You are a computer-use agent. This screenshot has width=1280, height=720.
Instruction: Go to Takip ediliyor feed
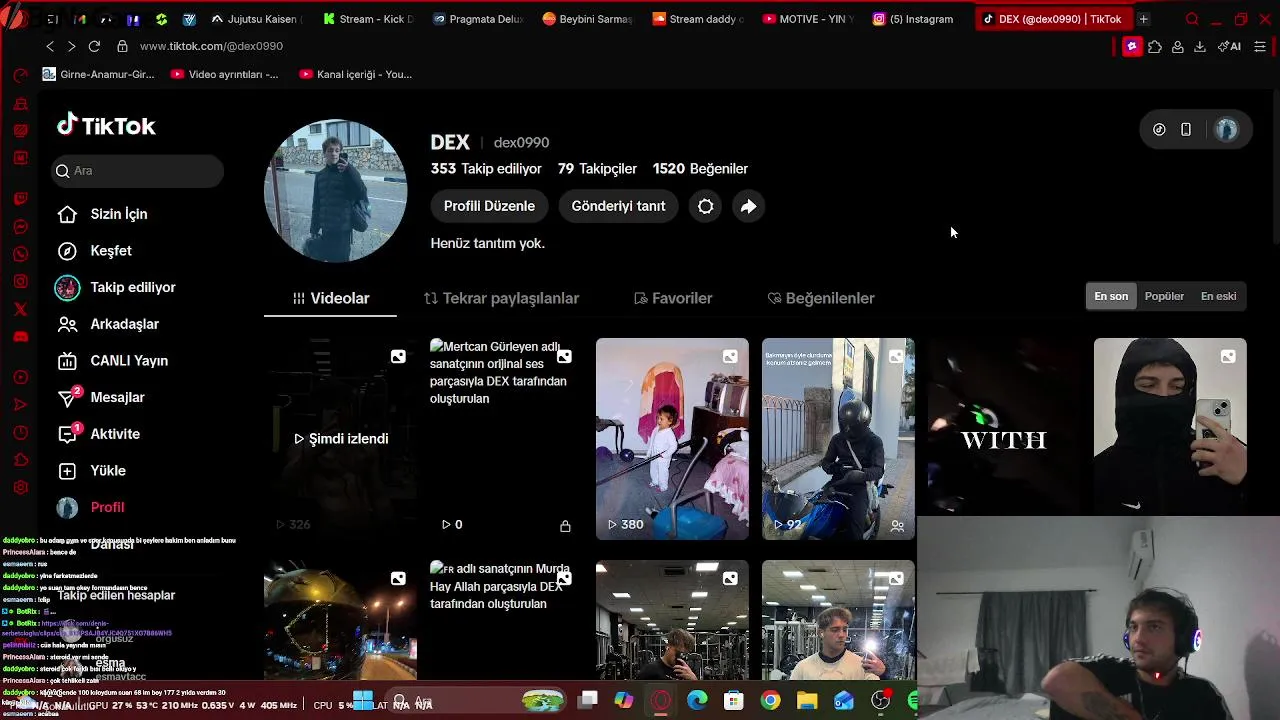point(115,288)
